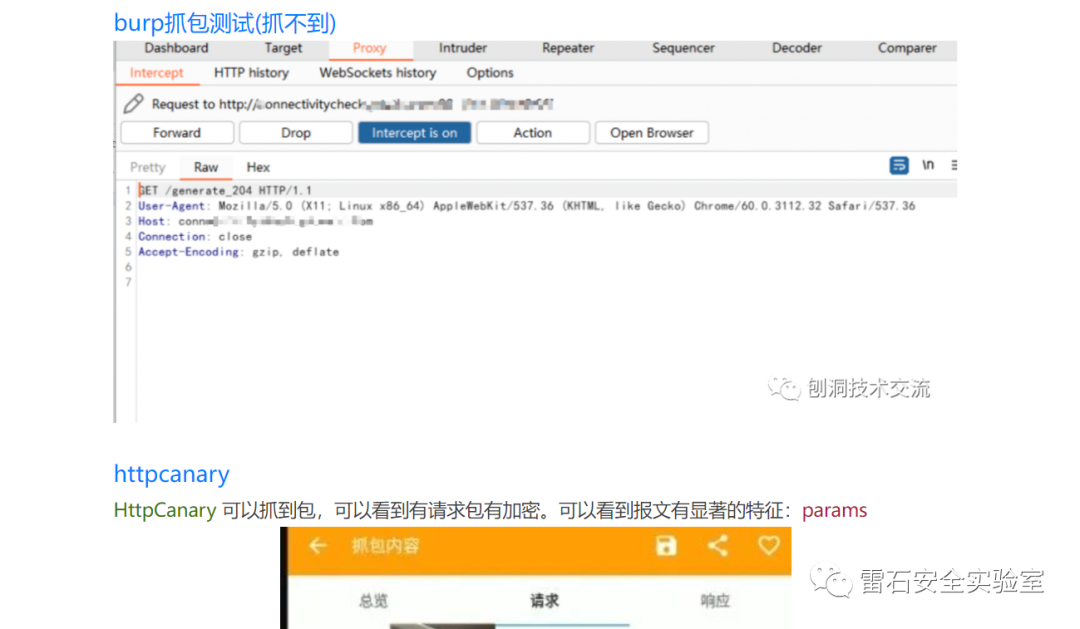The image size is (1080, 629).
Task: Open the HTTP history sub-tab
Action: click(251, 73)
